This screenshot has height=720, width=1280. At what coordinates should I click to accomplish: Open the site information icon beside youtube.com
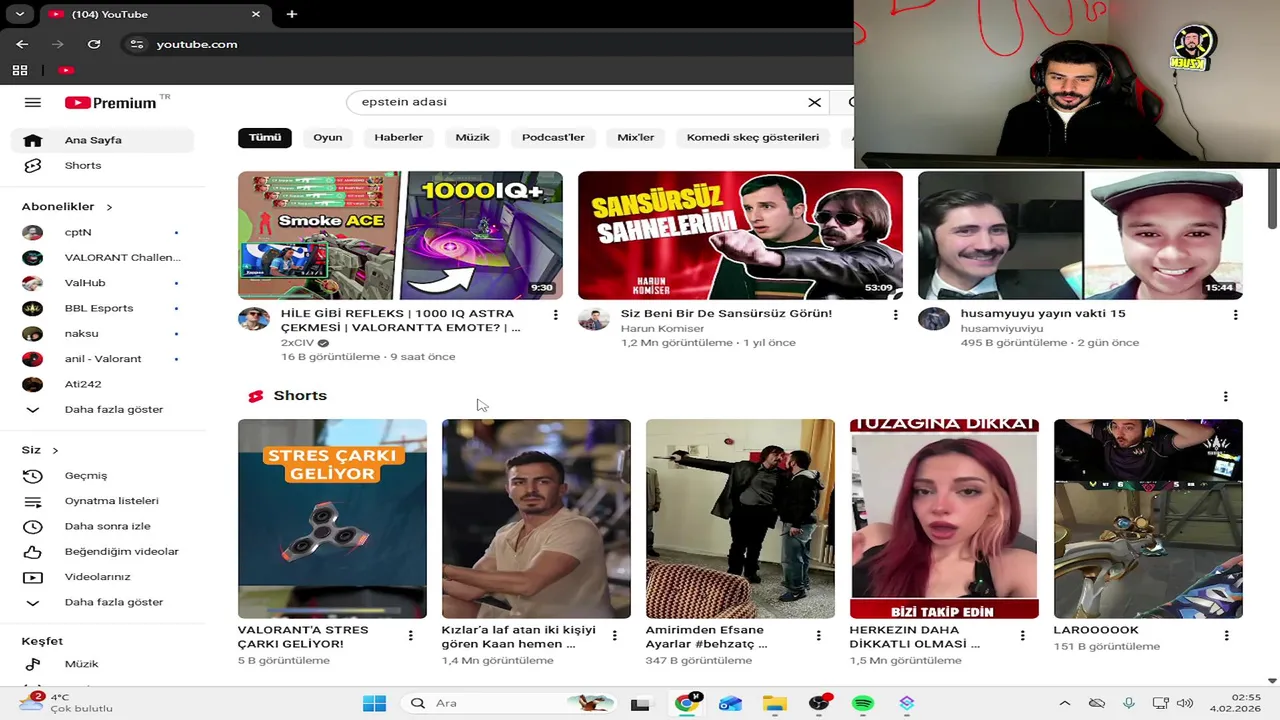pyautogui.click(x=137, y=44)
